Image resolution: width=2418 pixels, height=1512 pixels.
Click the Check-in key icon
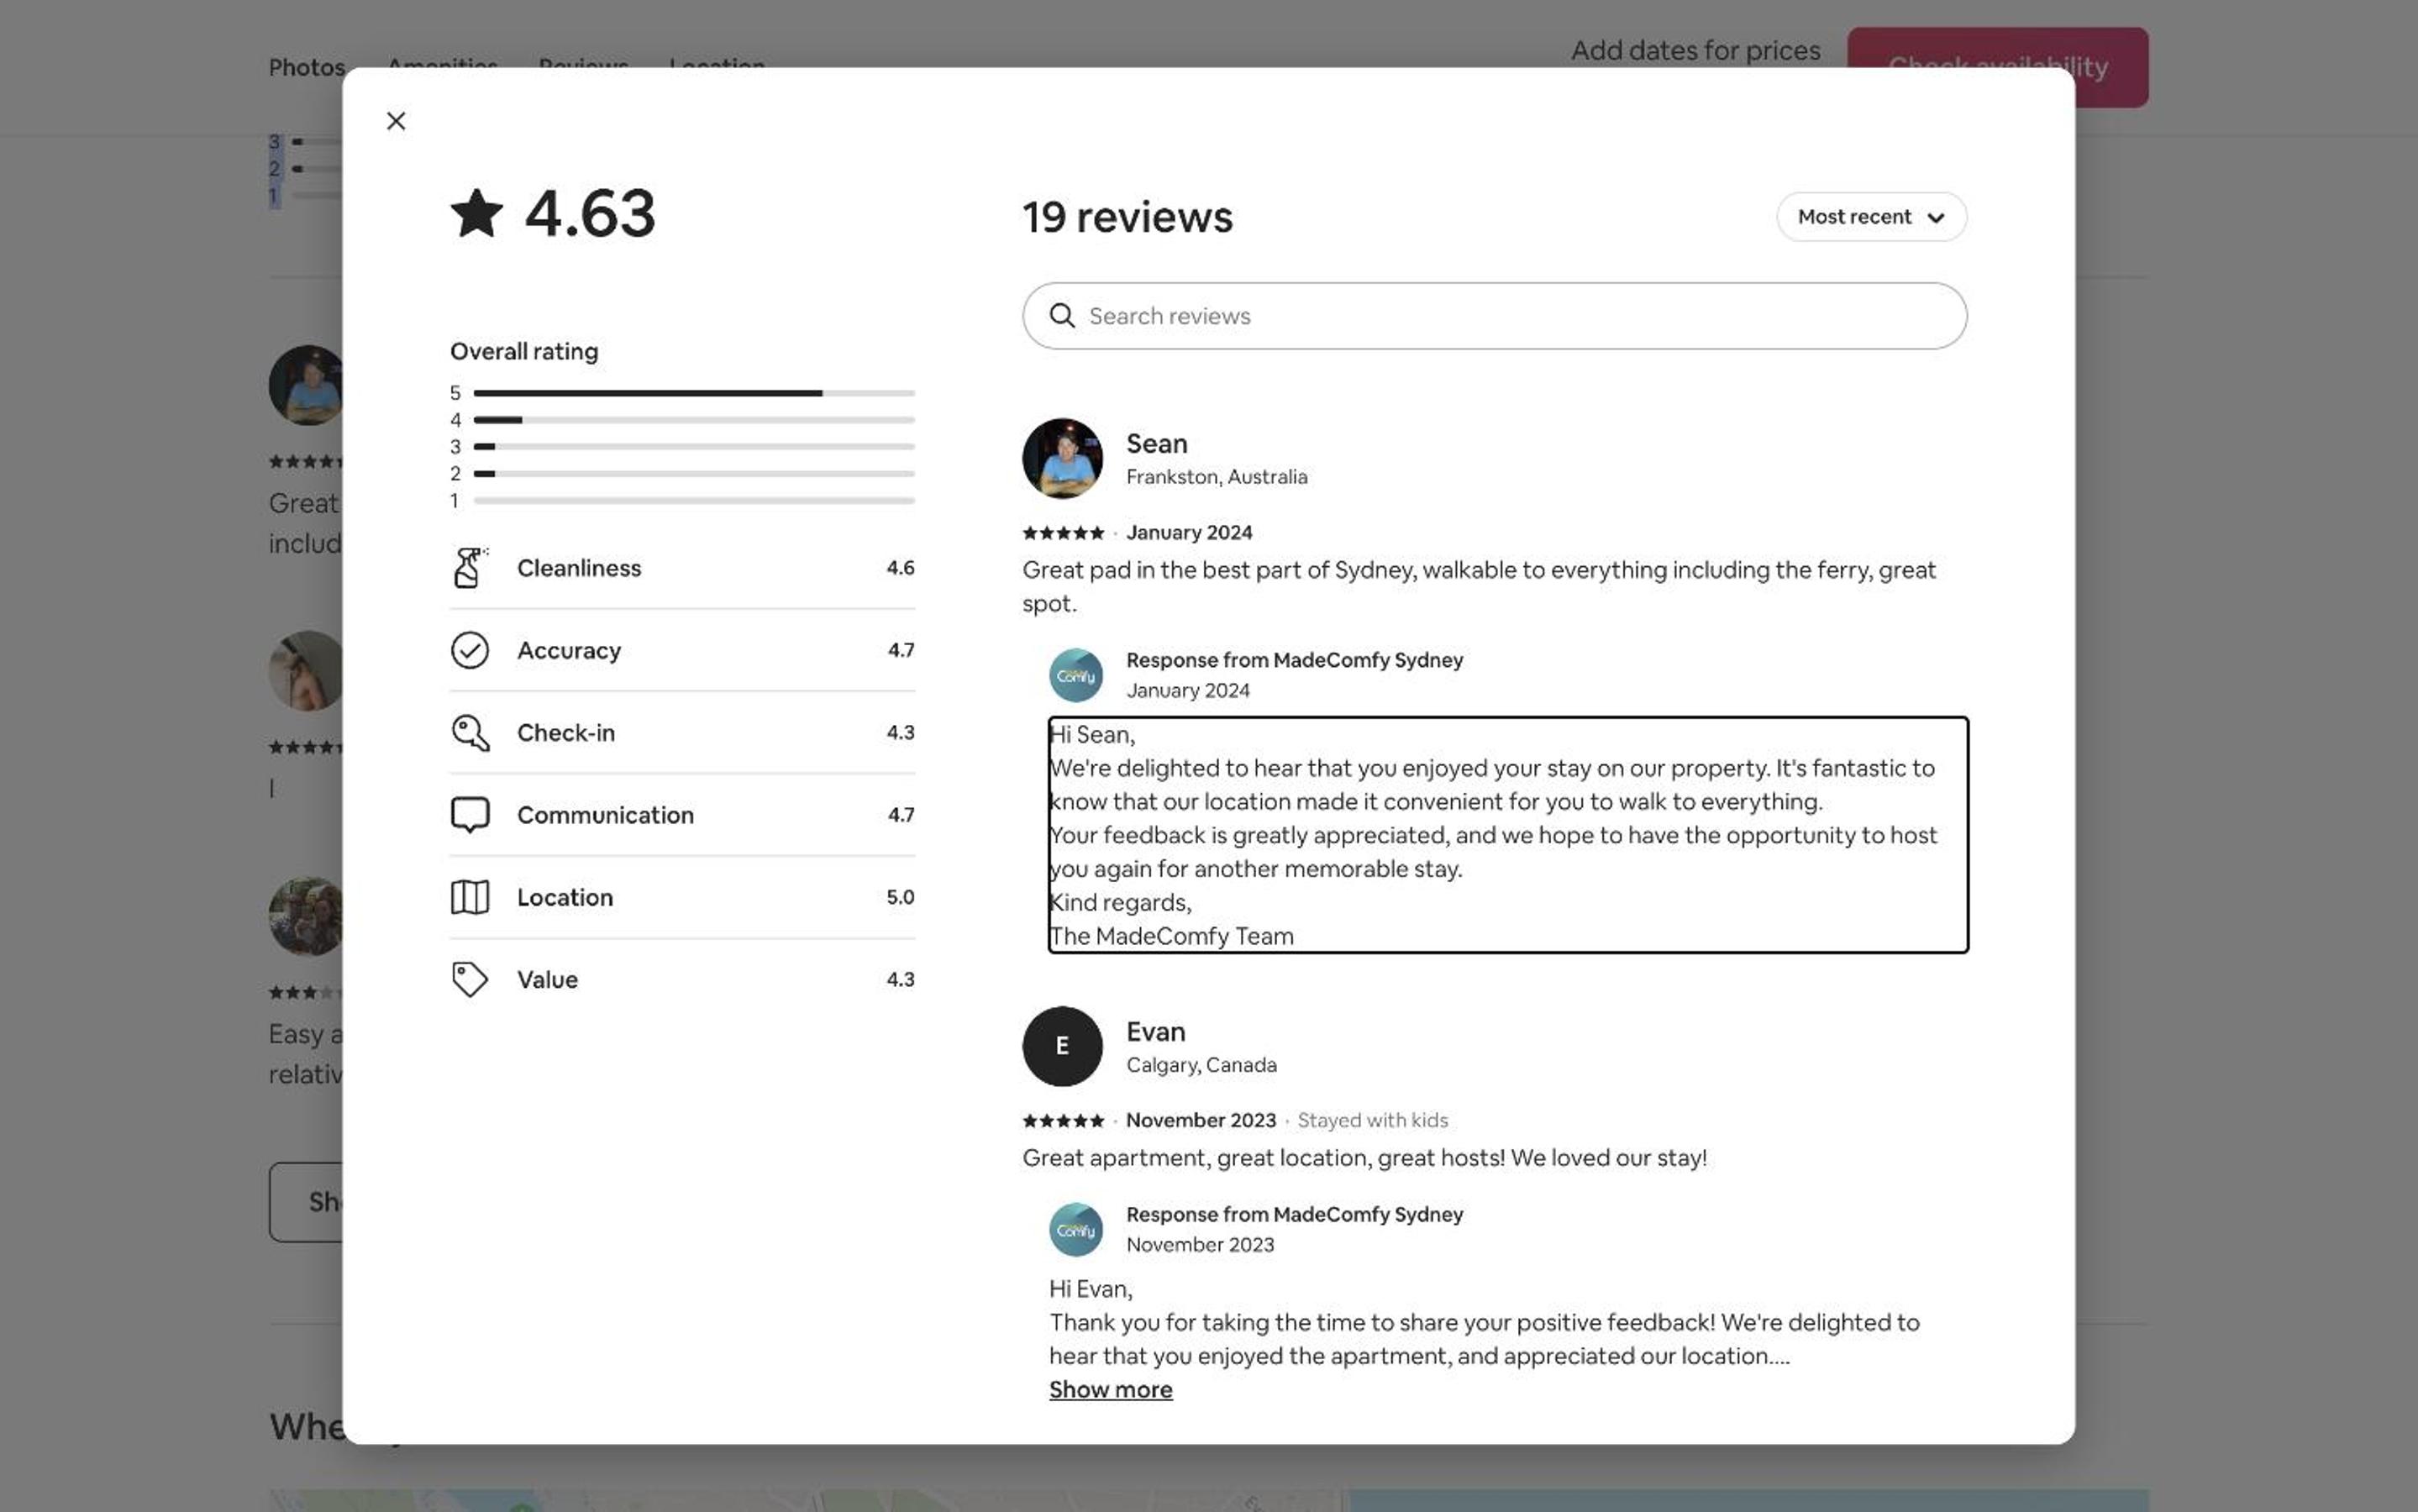coord(470,732)
